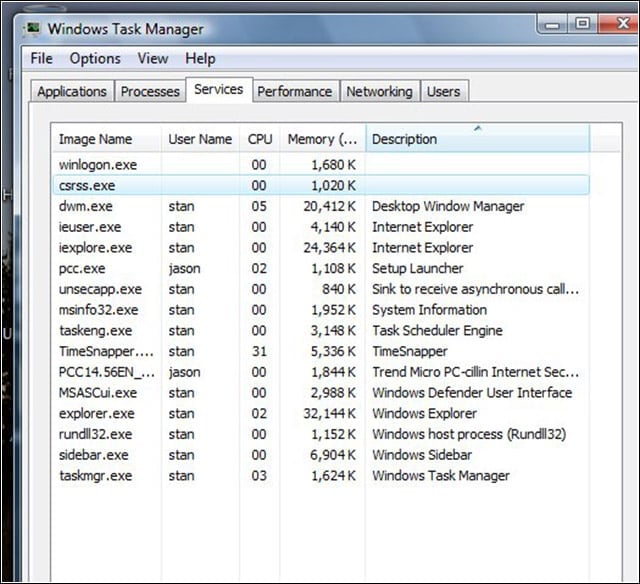Click Windows host process (Rundll32) description
Image resolution: width=640 pixels, height=584 pixels.
pyautogui.click(x=469, y=434)
